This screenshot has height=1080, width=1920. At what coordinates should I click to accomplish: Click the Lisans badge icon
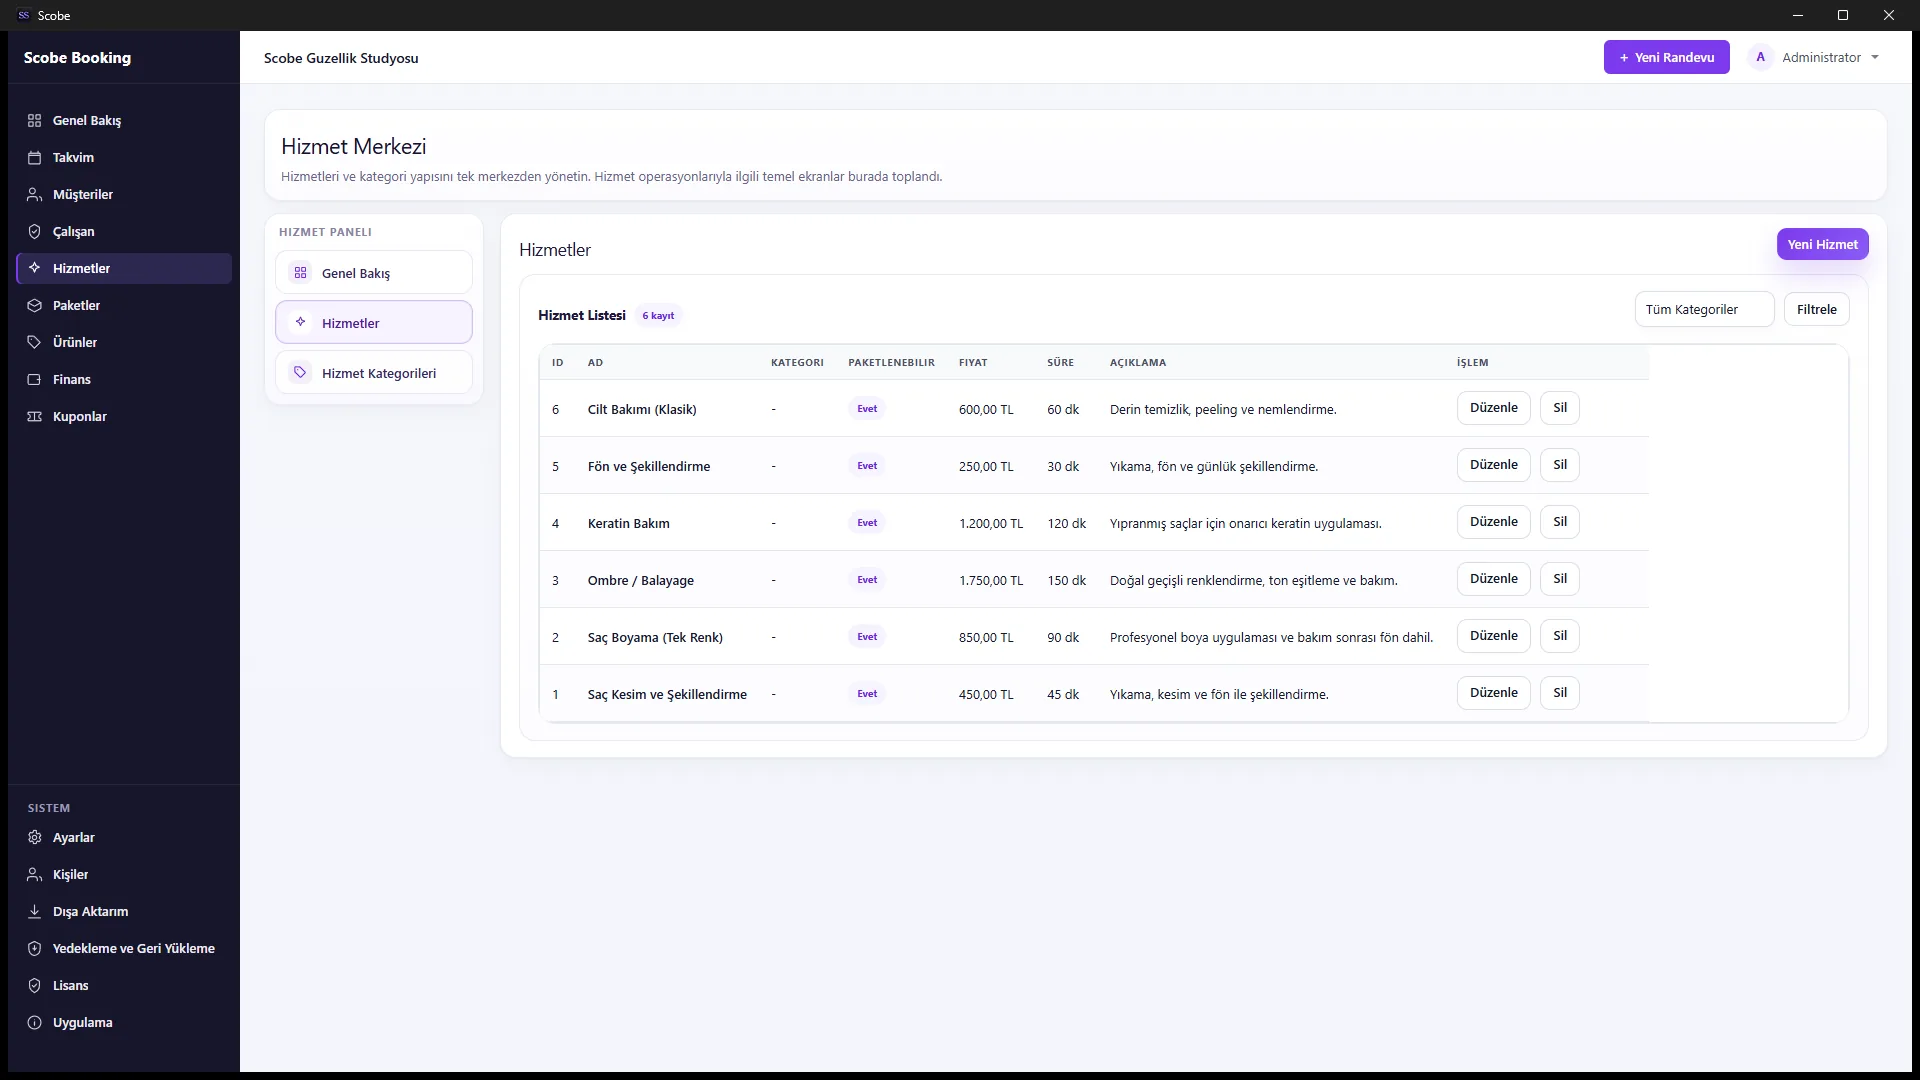tap(34, 985)
